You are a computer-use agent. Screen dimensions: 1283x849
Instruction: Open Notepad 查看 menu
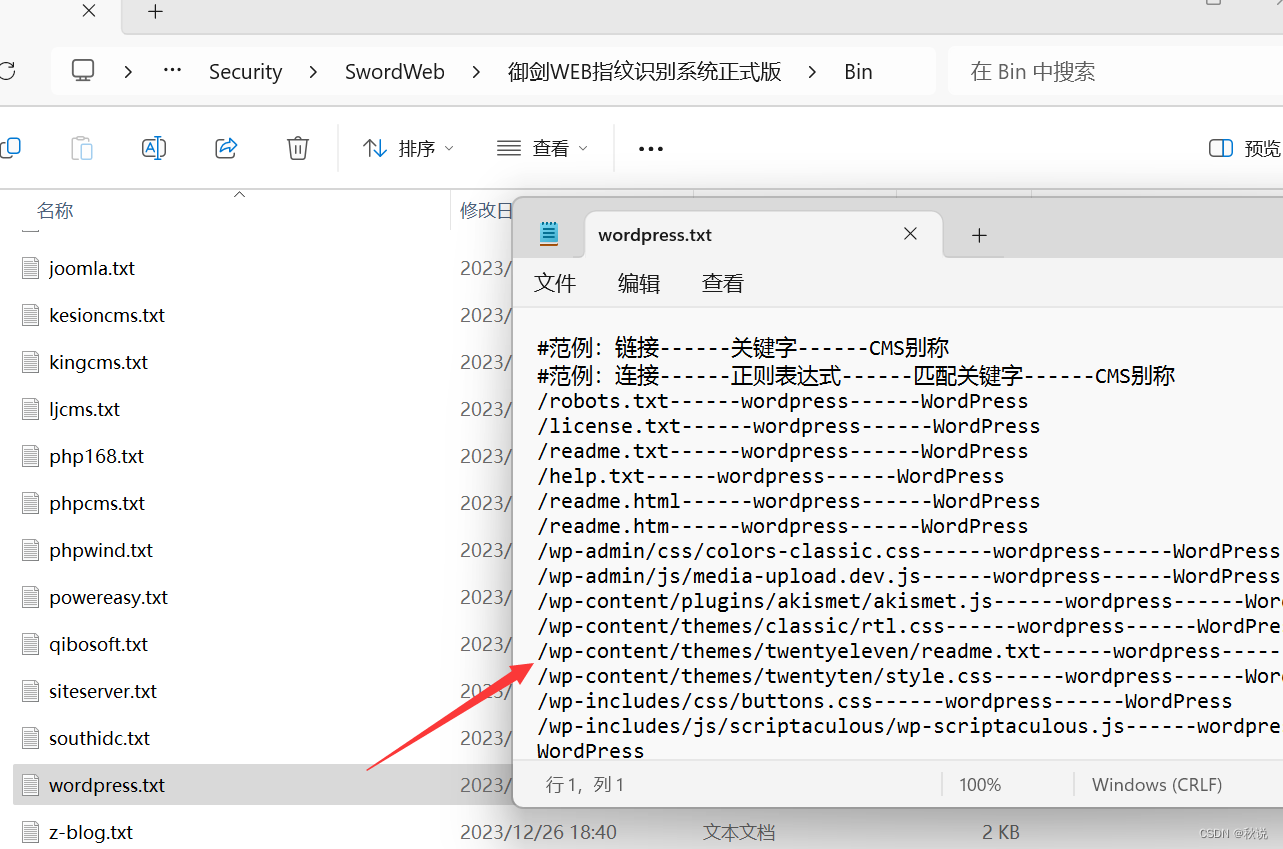click(723, 283)
